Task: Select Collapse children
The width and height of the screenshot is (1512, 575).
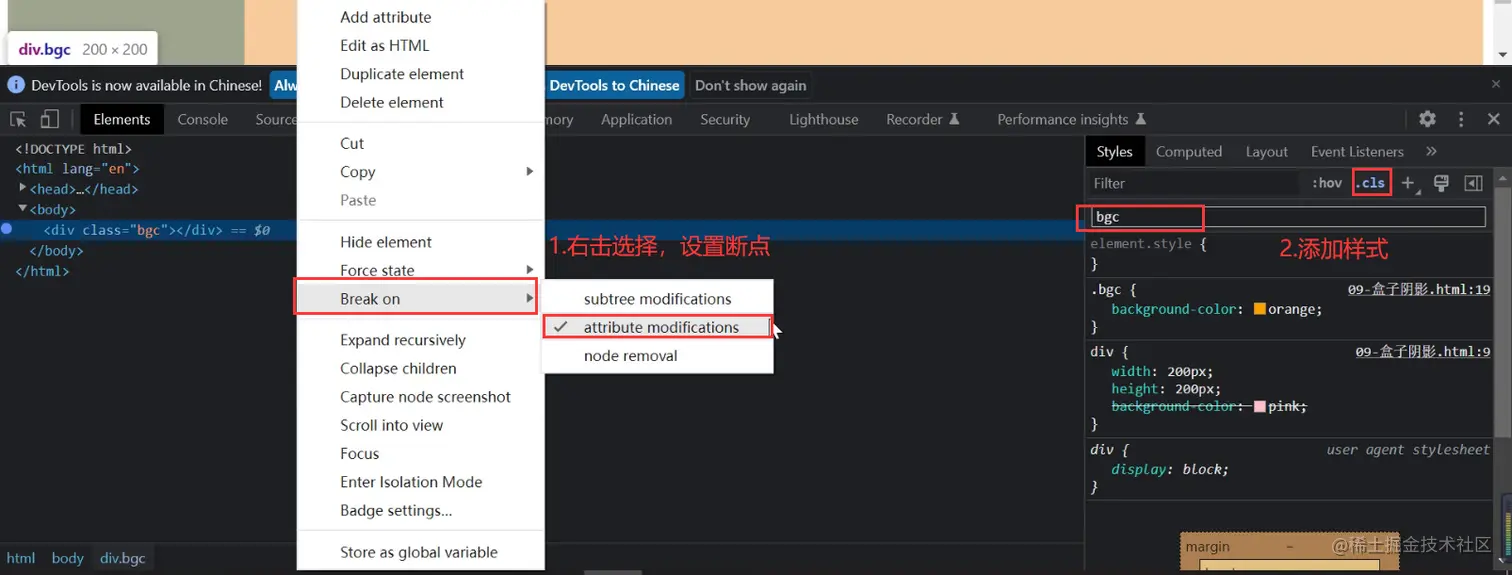Action: (421, 368)
